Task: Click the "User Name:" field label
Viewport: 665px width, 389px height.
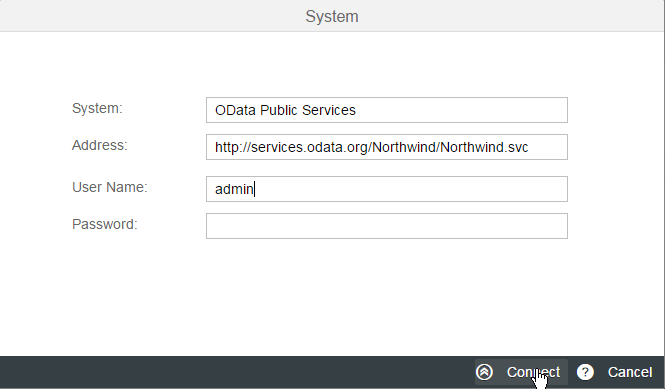Action: 110,187
